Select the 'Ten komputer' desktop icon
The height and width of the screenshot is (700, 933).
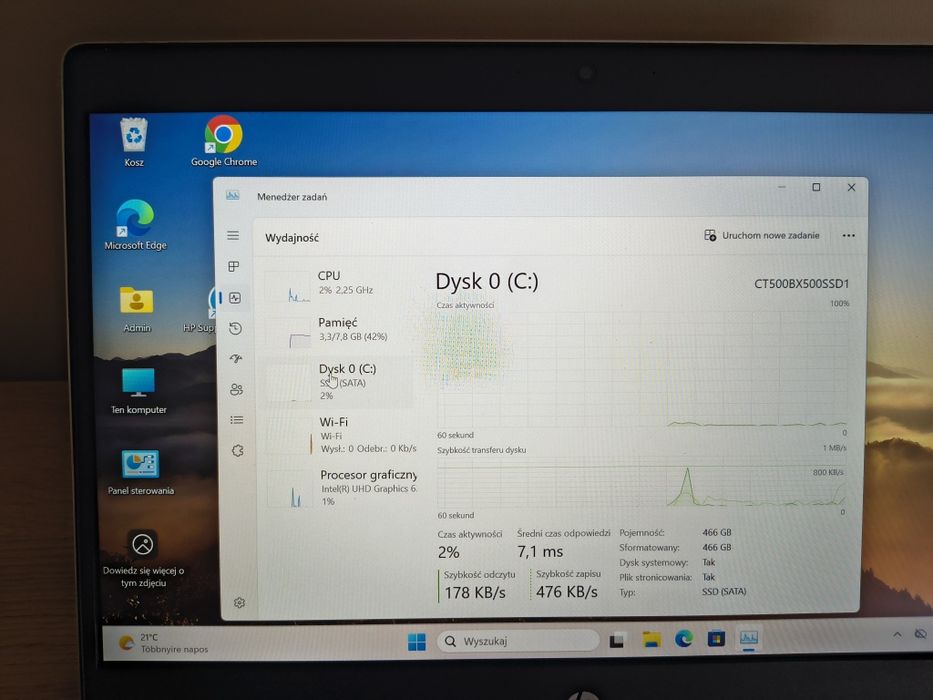(138, 390)
